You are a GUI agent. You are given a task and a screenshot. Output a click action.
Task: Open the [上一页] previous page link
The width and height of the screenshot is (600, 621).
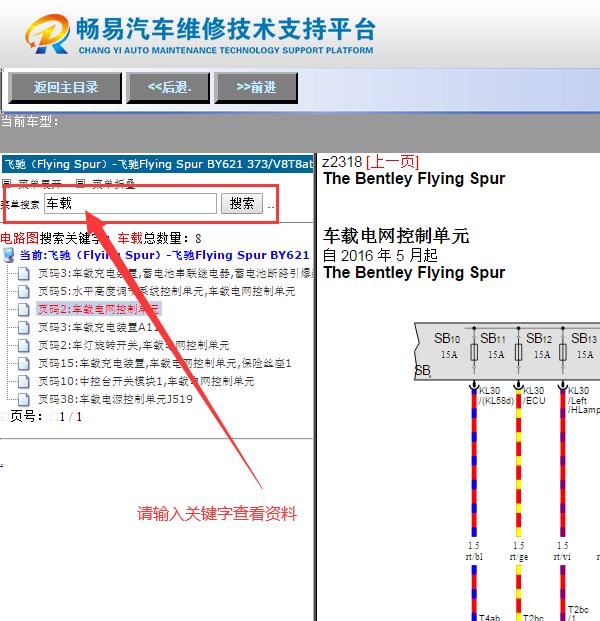pyautogui.click(x=392, y=162)
